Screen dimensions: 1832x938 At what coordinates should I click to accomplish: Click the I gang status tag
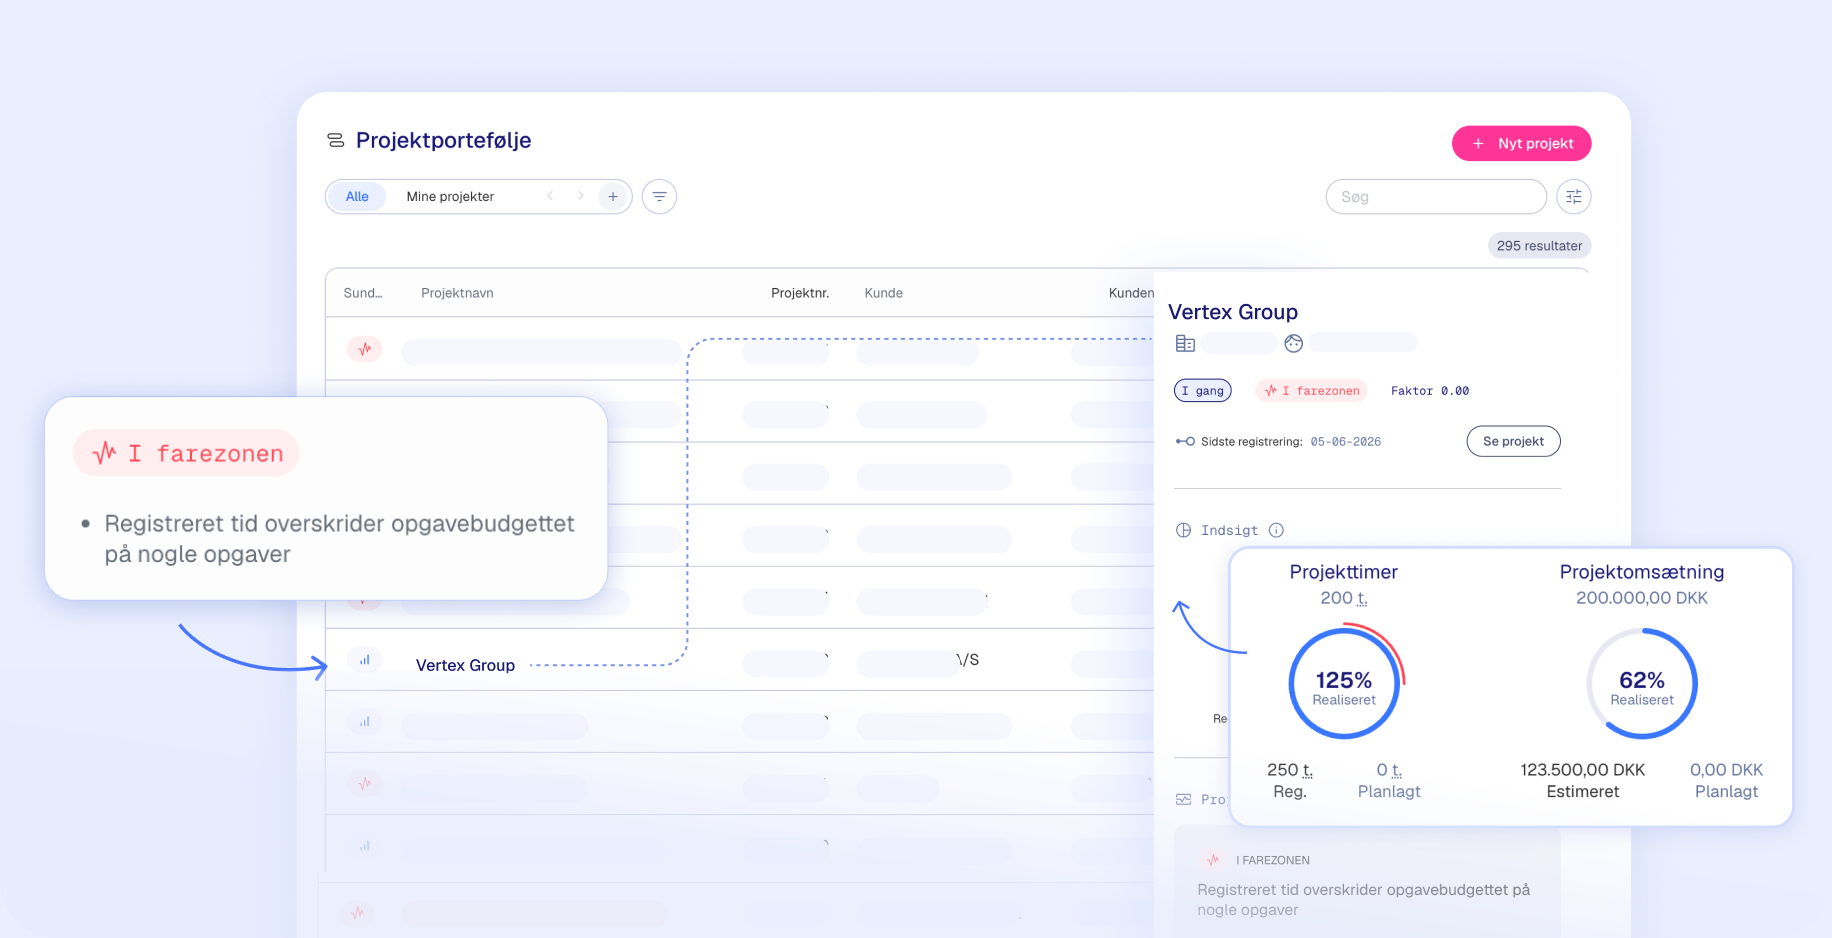click(x=1203, y=391)
